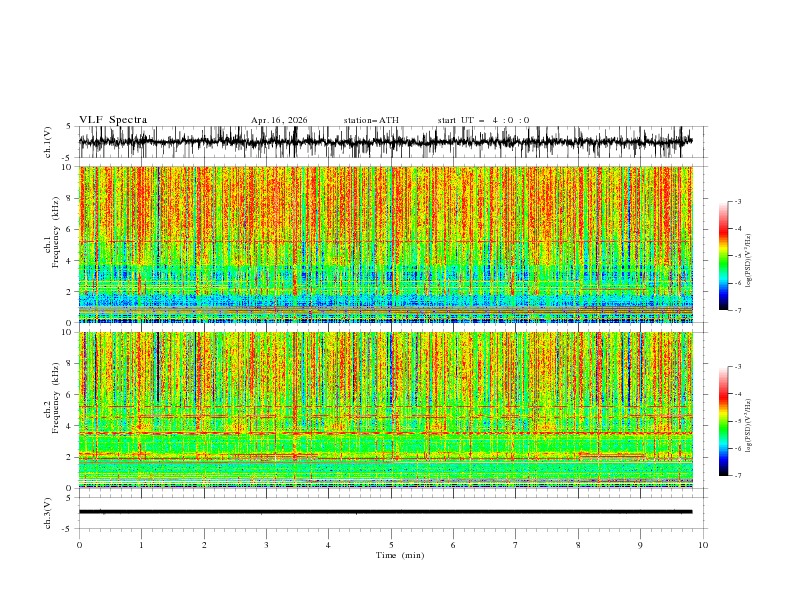Click the ch.2 "Frequency (kHz)" axis label
Screen dimensions: 792x612
pos(55,397)
